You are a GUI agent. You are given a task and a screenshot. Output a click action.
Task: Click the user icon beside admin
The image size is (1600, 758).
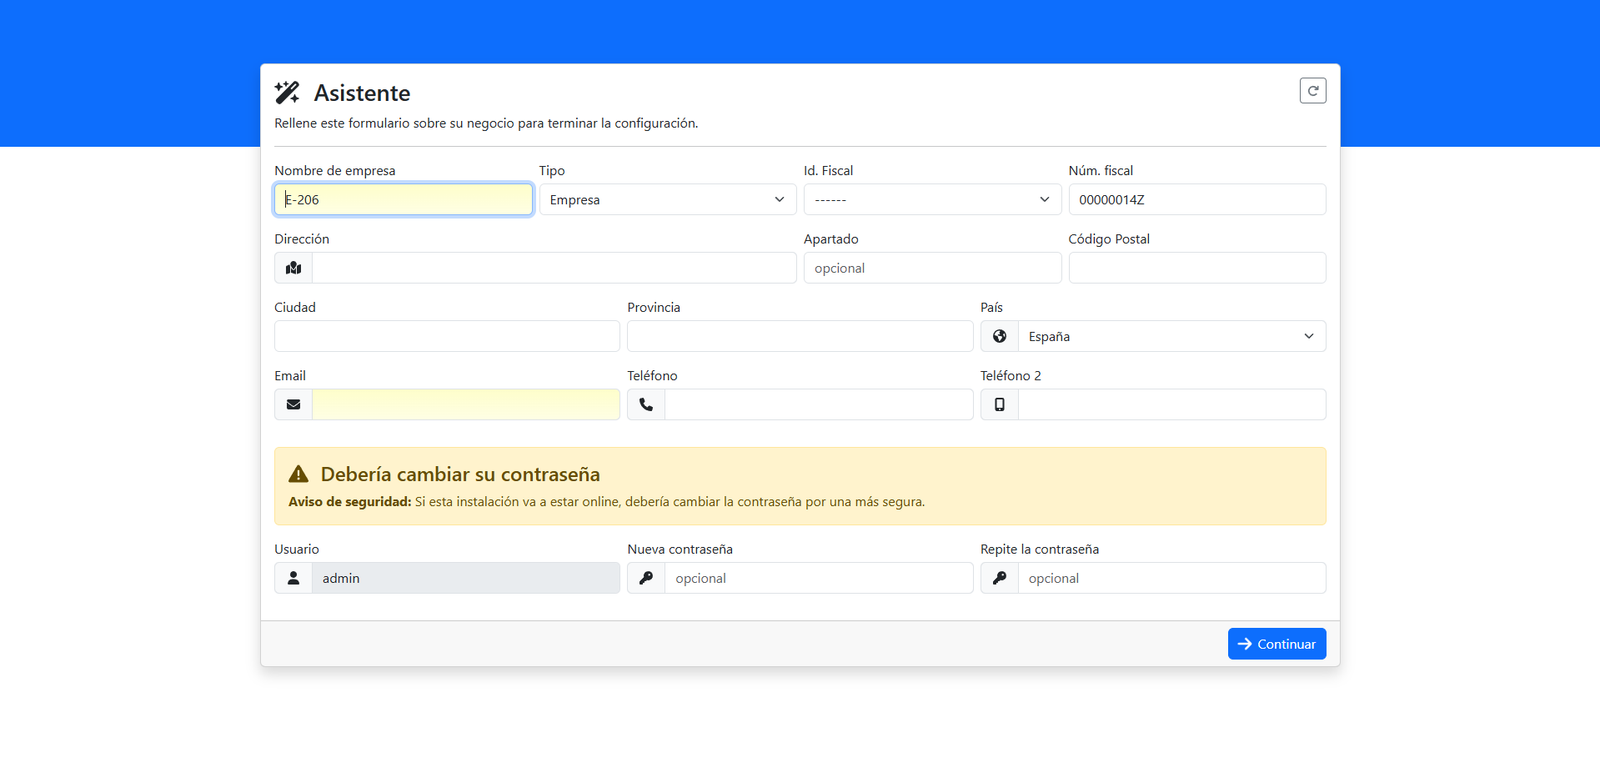293,578
